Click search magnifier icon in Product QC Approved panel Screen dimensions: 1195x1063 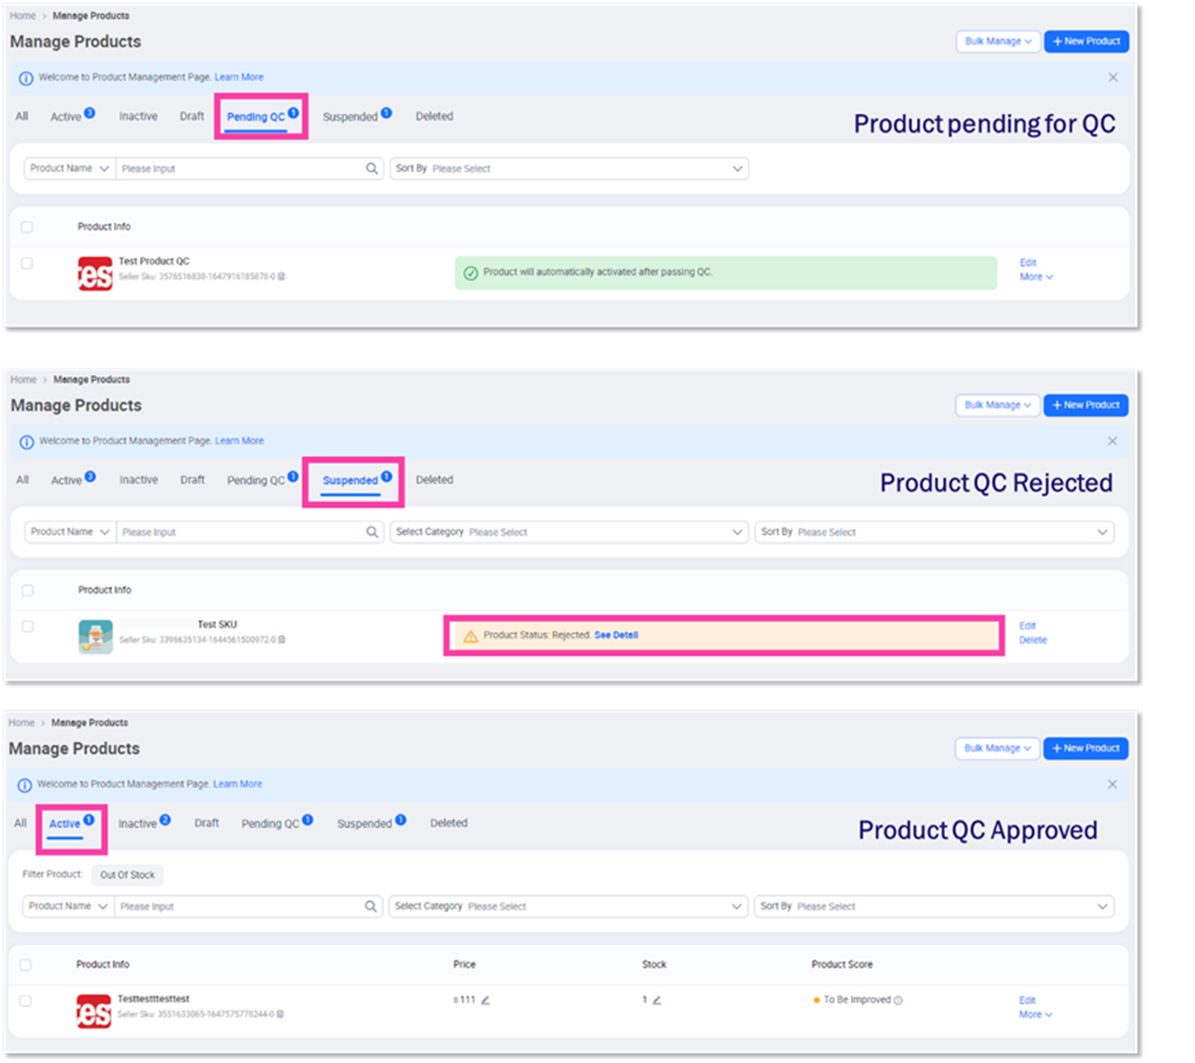pos(371,906)
